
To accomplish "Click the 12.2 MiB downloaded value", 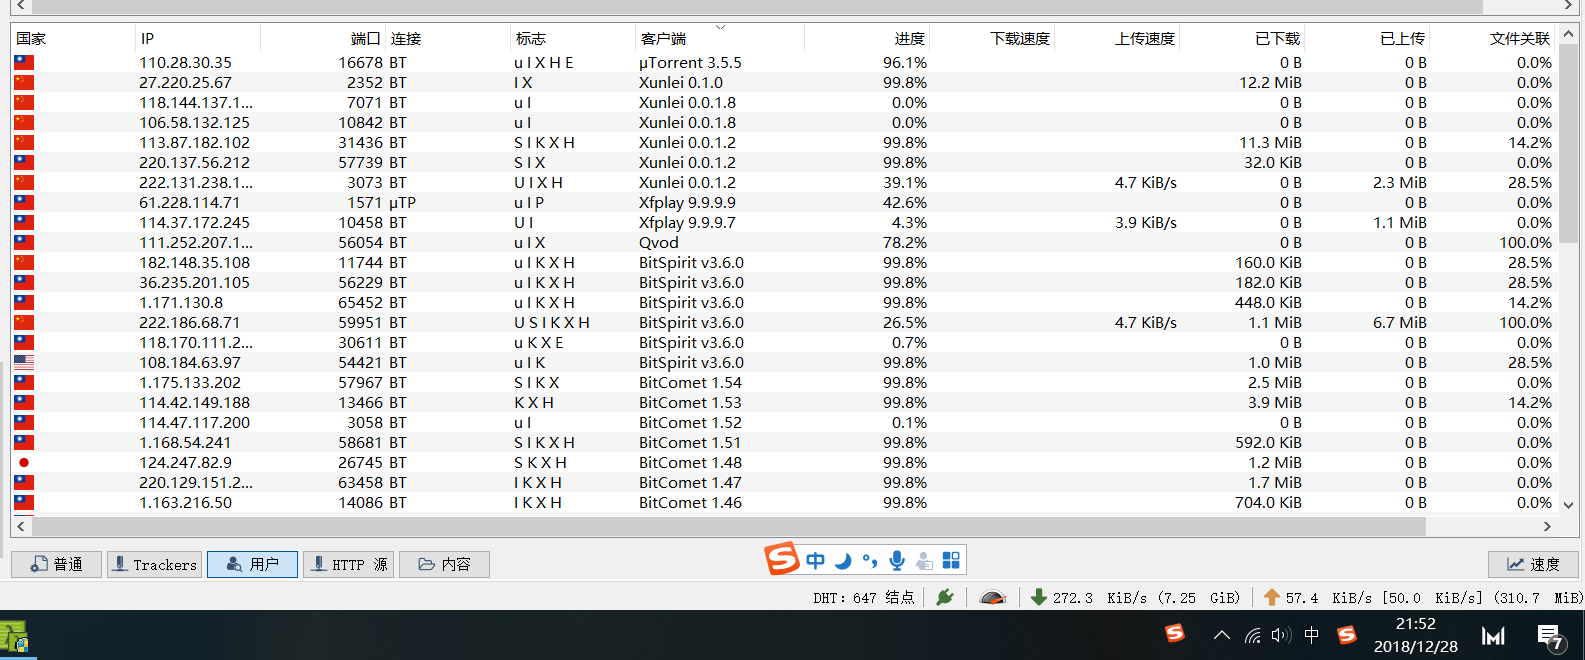I will pyautogui.click(x=1270, y=82).
